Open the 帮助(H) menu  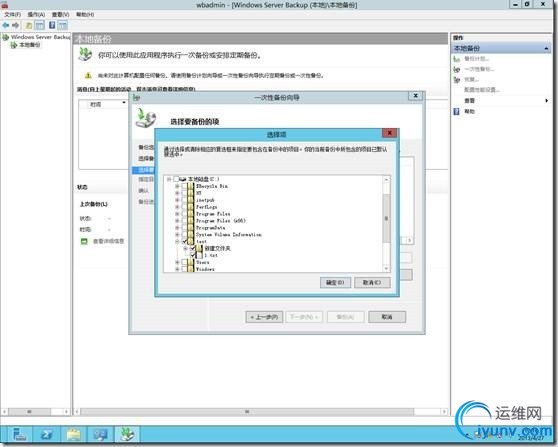(x=85, y=14)
